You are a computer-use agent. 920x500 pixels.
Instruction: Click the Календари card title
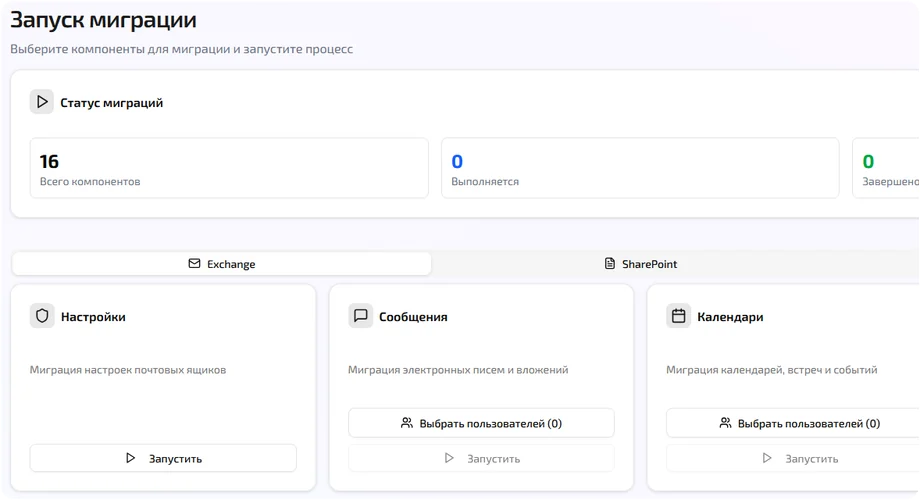[730, 317]
